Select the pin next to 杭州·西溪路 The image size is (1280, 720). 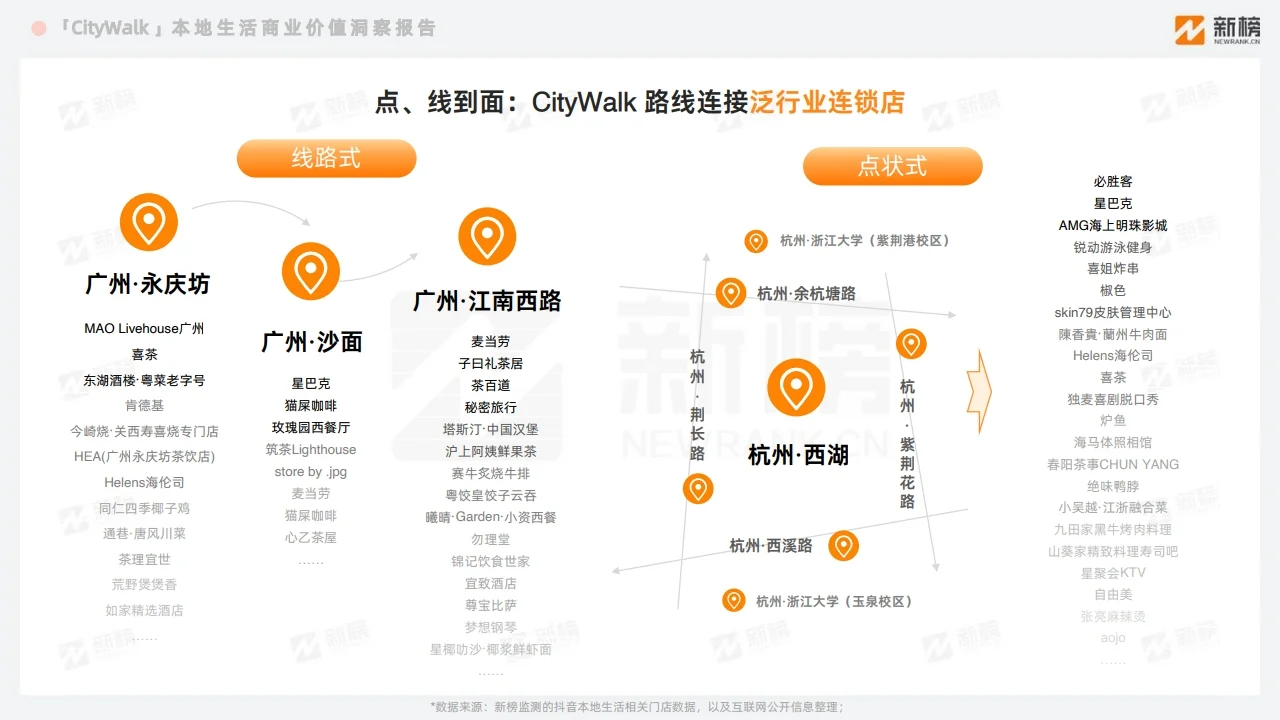point(843,546)
